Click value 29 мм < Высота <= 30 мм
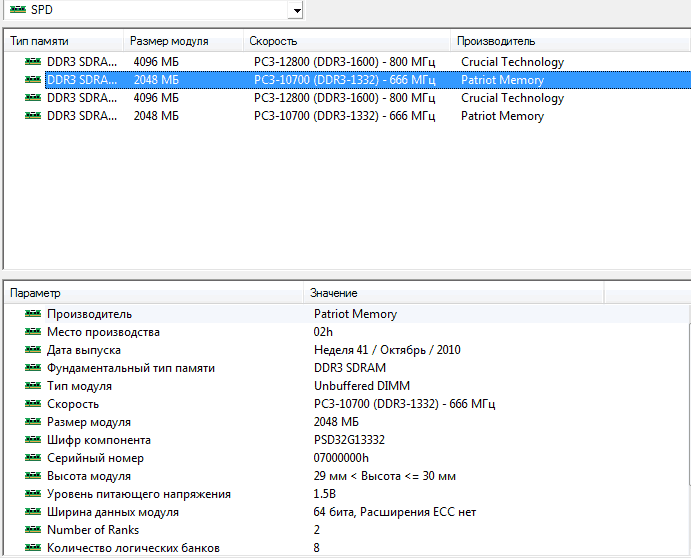The height and width of the screenshot is (558, 691). pos(385,476)
